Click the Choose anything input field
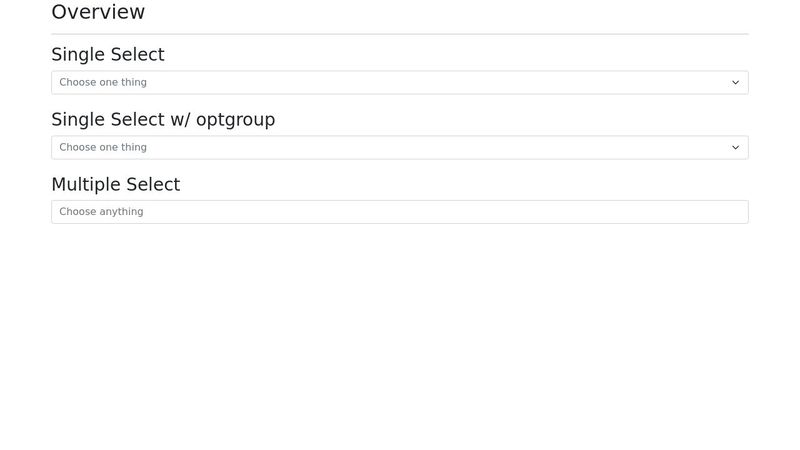 pos(399,212)
